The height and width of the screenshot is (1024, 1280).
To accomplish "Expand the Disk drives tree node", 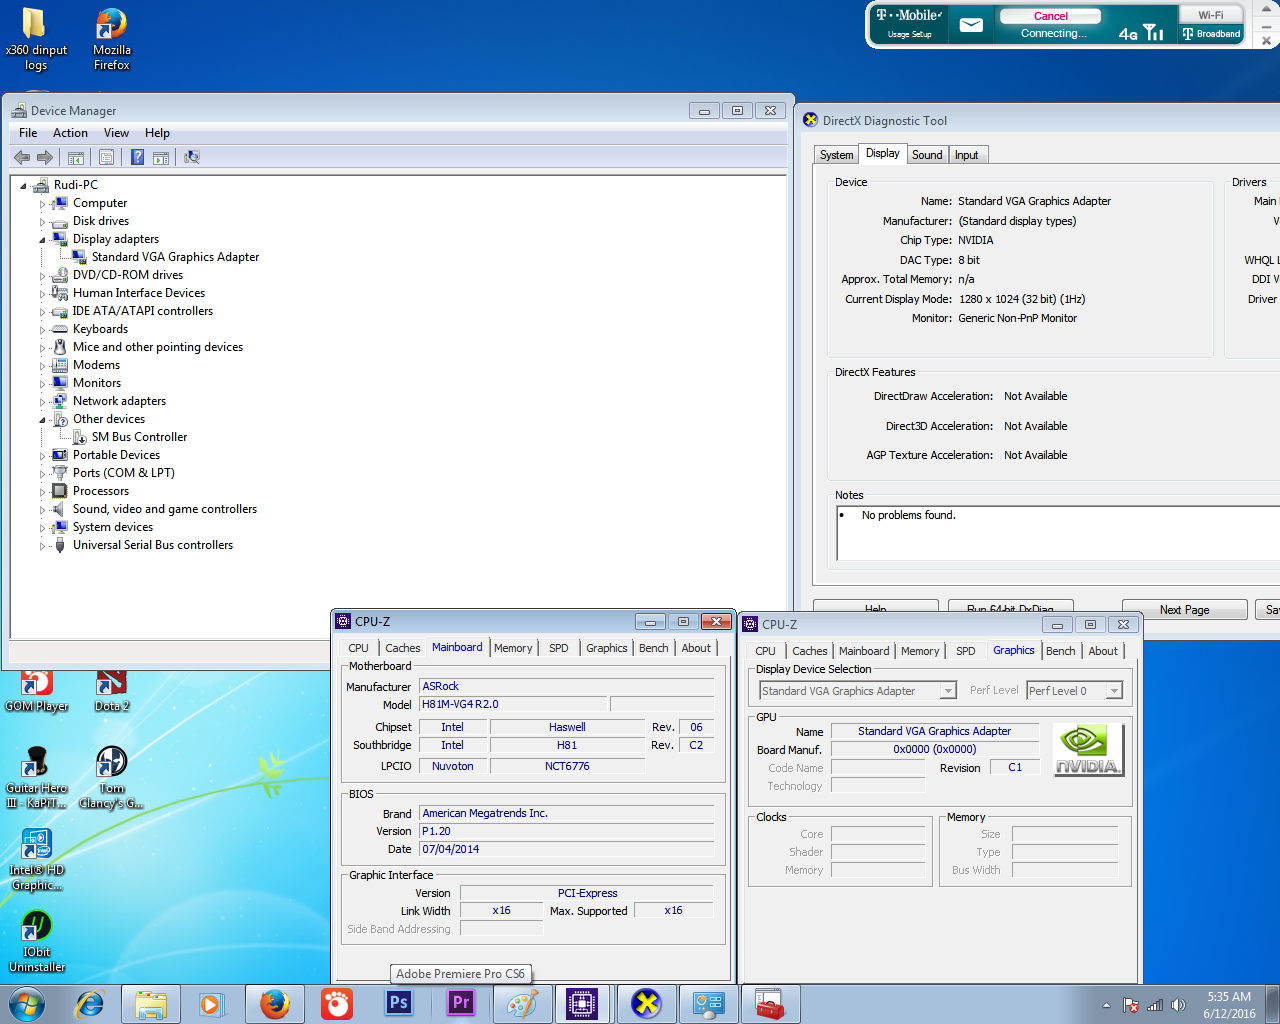I will point(42,222).
